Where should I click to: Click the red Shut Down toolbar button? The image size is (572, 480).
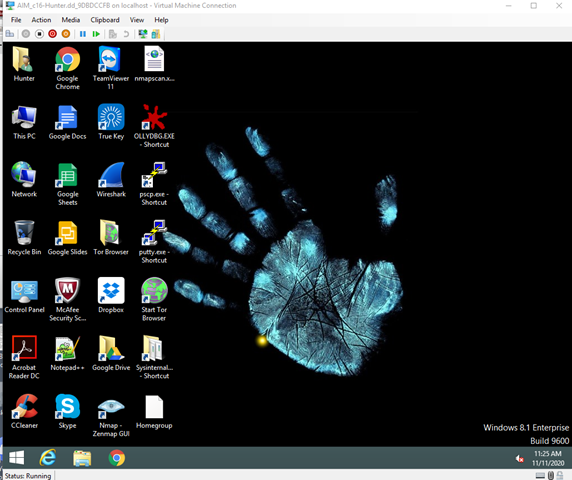pos(53,34)
